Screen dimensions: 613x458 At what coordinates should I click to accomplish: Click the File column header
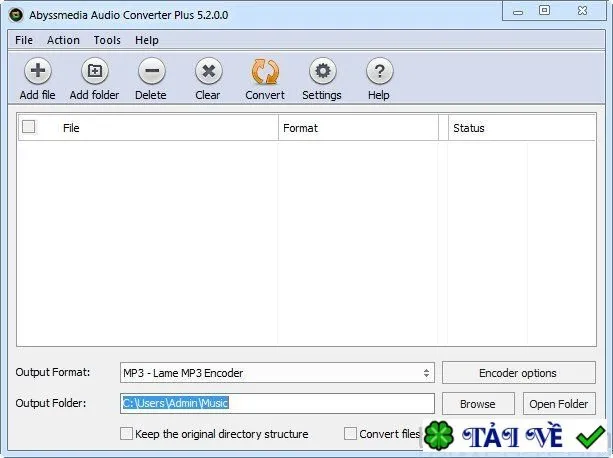tap(148, 128)
